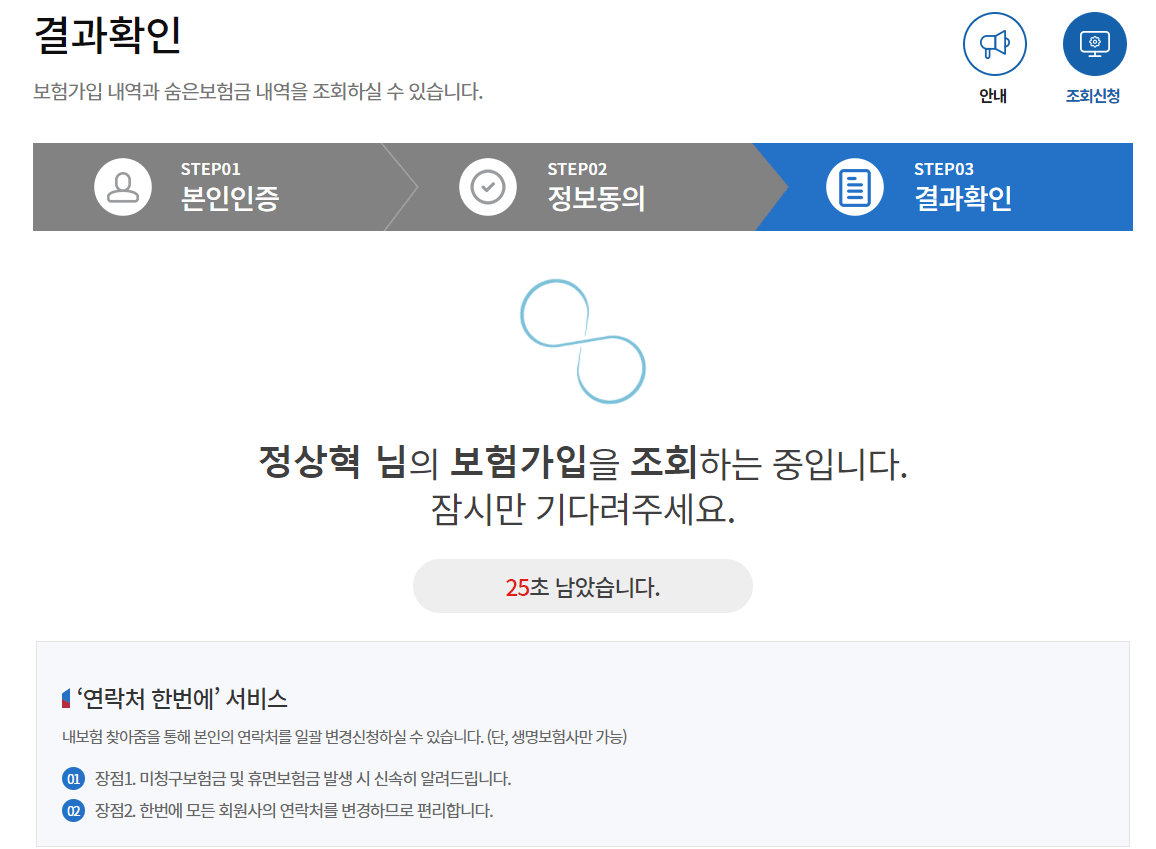The height and width of the screenshot is (849, 1156).
Task: Open the highlighted STEP03 결과확인 step
Action: (x=930, y=187)
